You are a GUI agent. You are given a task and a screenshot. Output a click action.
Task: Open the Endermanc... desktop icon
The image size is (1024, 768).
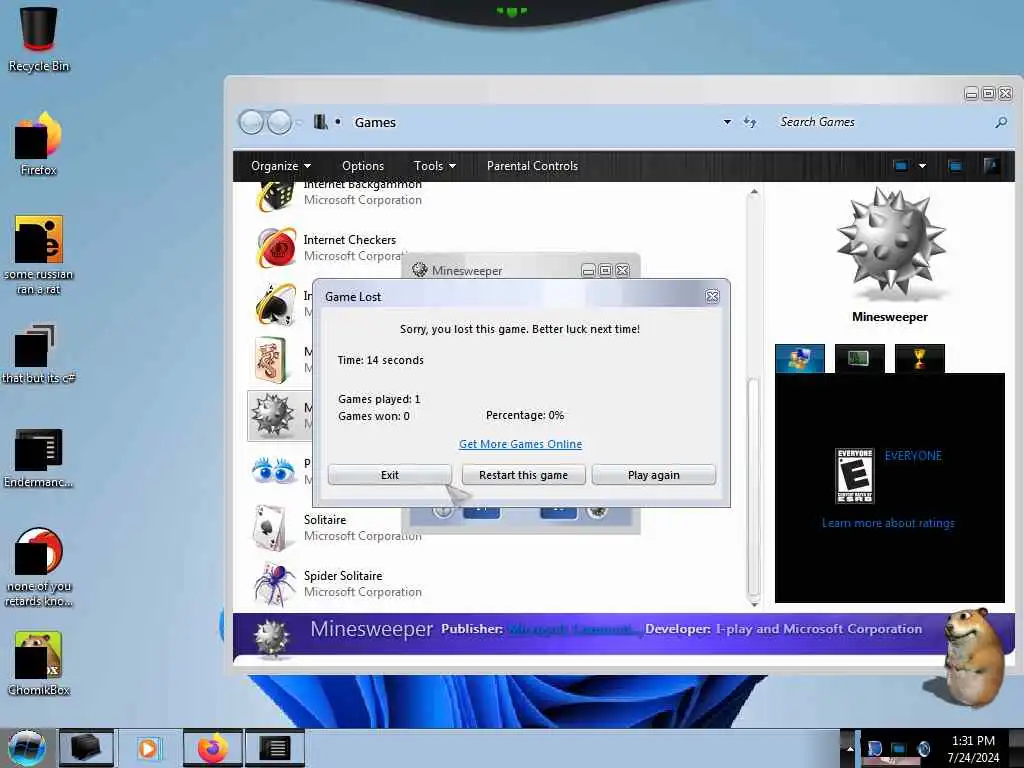click(x=38, y=458)
